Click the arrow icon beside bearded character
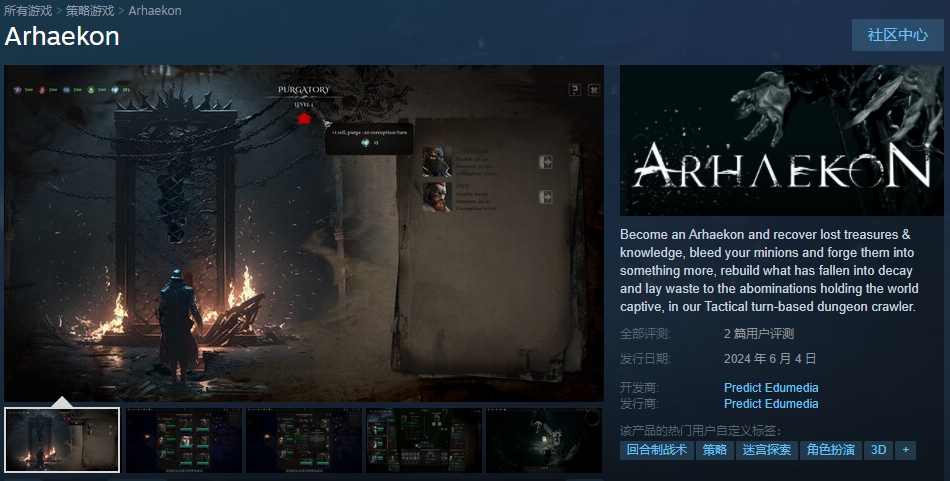This screenshot has height=481, width=950. pyautogui.click(x=545, y=197)
